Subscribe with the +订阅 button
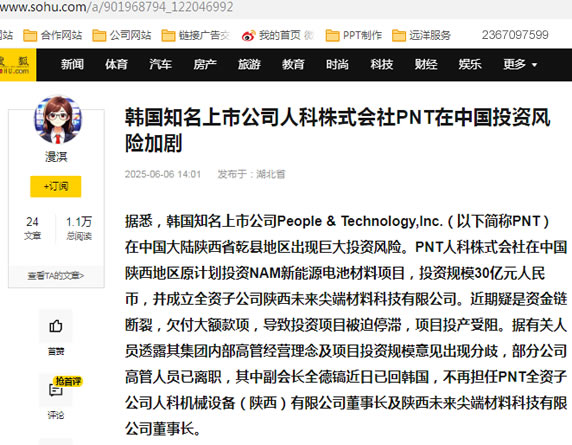This screenshot has width=572, height=445. [55, 186]
